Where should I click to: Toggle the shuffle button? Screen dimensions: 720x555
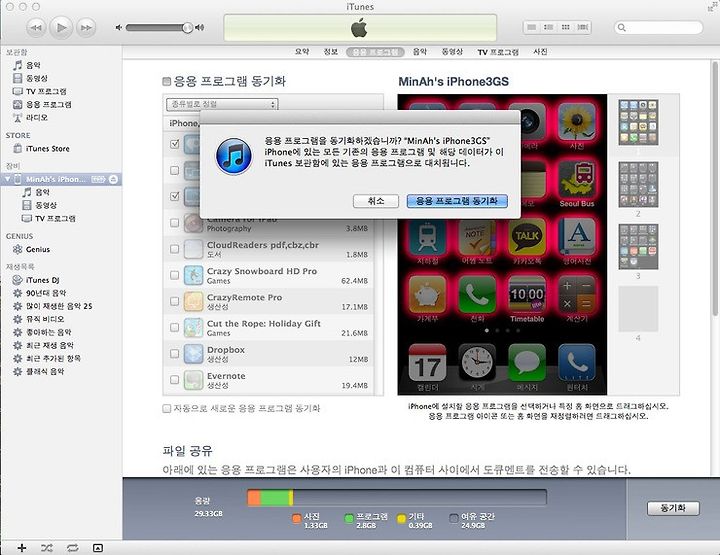click(x=46, y=548)
